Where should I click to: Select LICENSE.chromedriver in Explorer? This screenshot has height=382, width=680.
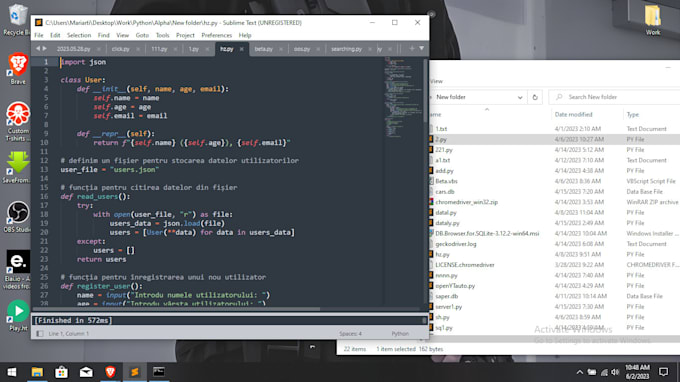464,265
